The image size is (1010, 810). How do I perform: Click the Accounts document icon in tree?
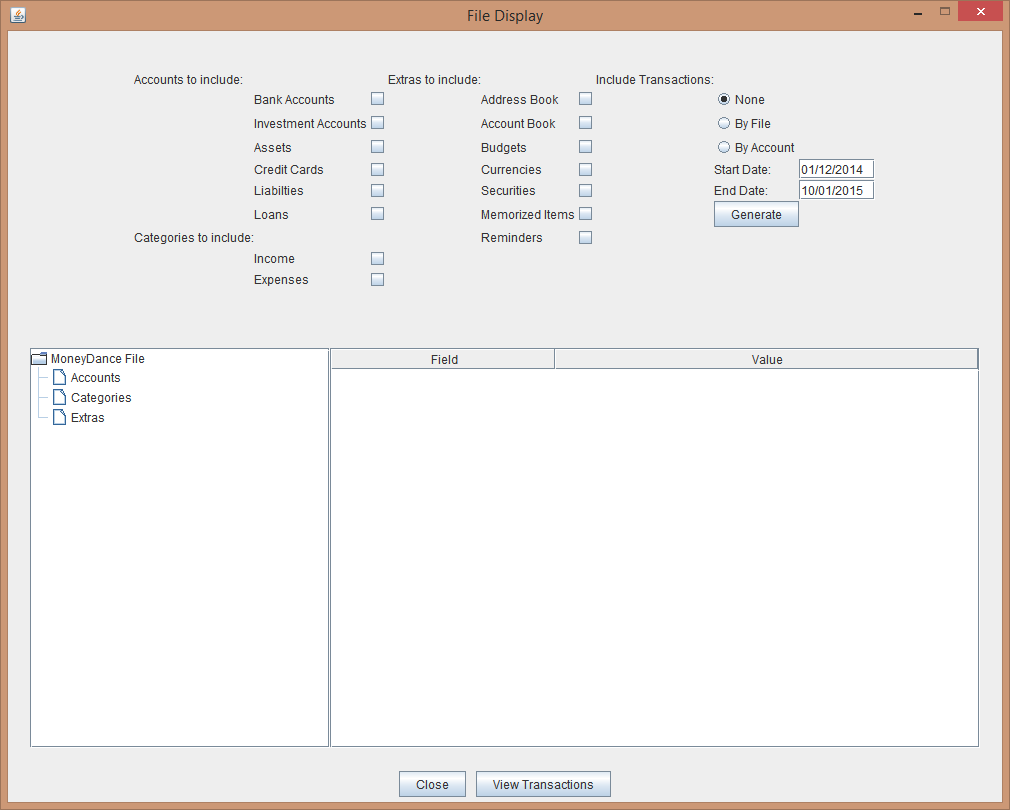tap(59, 377)
